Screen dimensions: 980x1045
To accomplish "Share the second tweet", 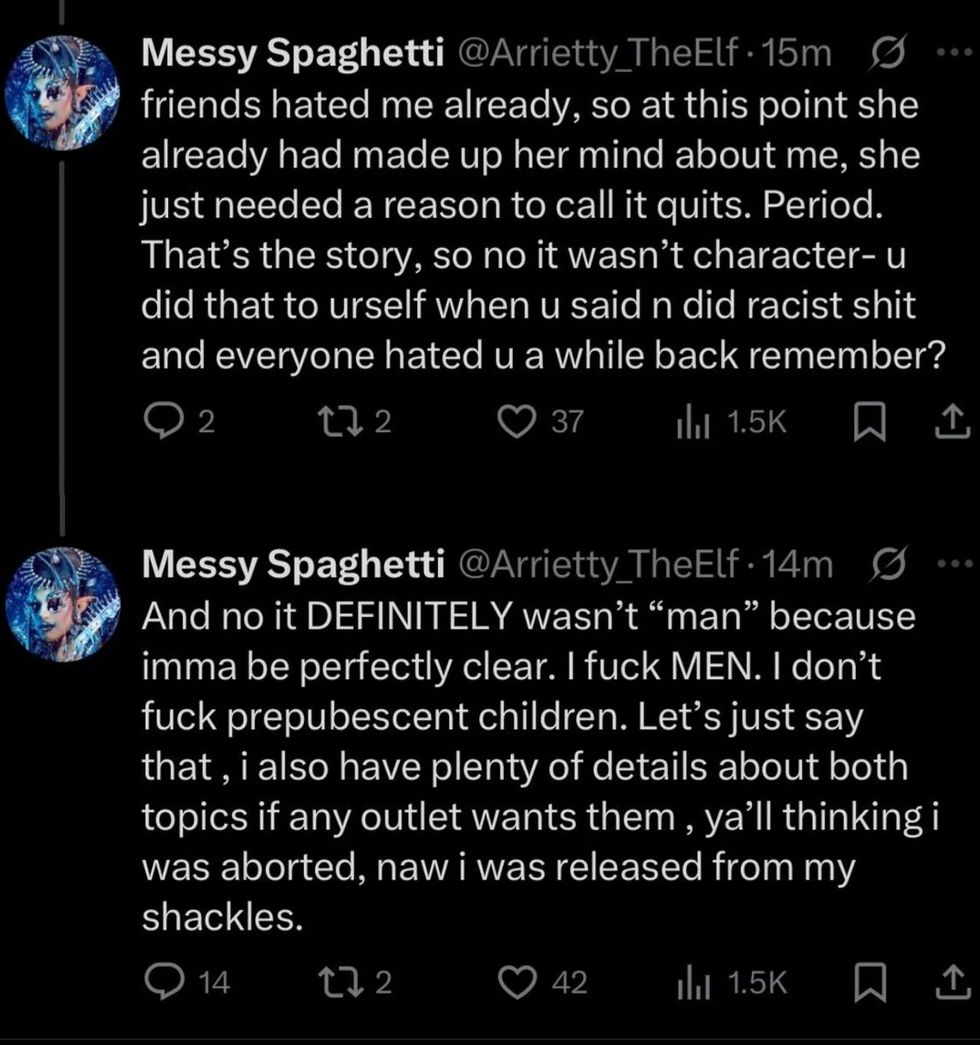I will [x=949, y=984].
